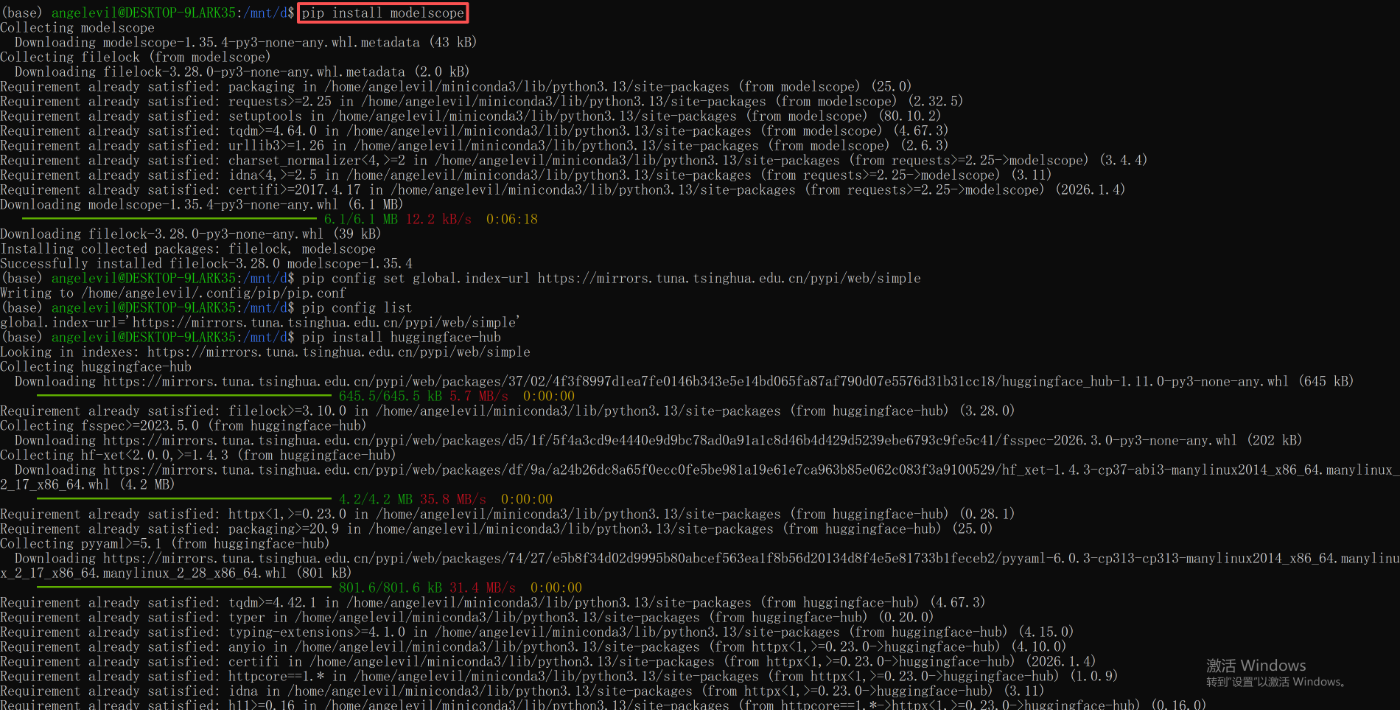Click 'Successfully installed filelock-3.28.0 modelscope-1.35.4' line
Viewport: 1400px width, 710px height.
click(x=206, y=263)
